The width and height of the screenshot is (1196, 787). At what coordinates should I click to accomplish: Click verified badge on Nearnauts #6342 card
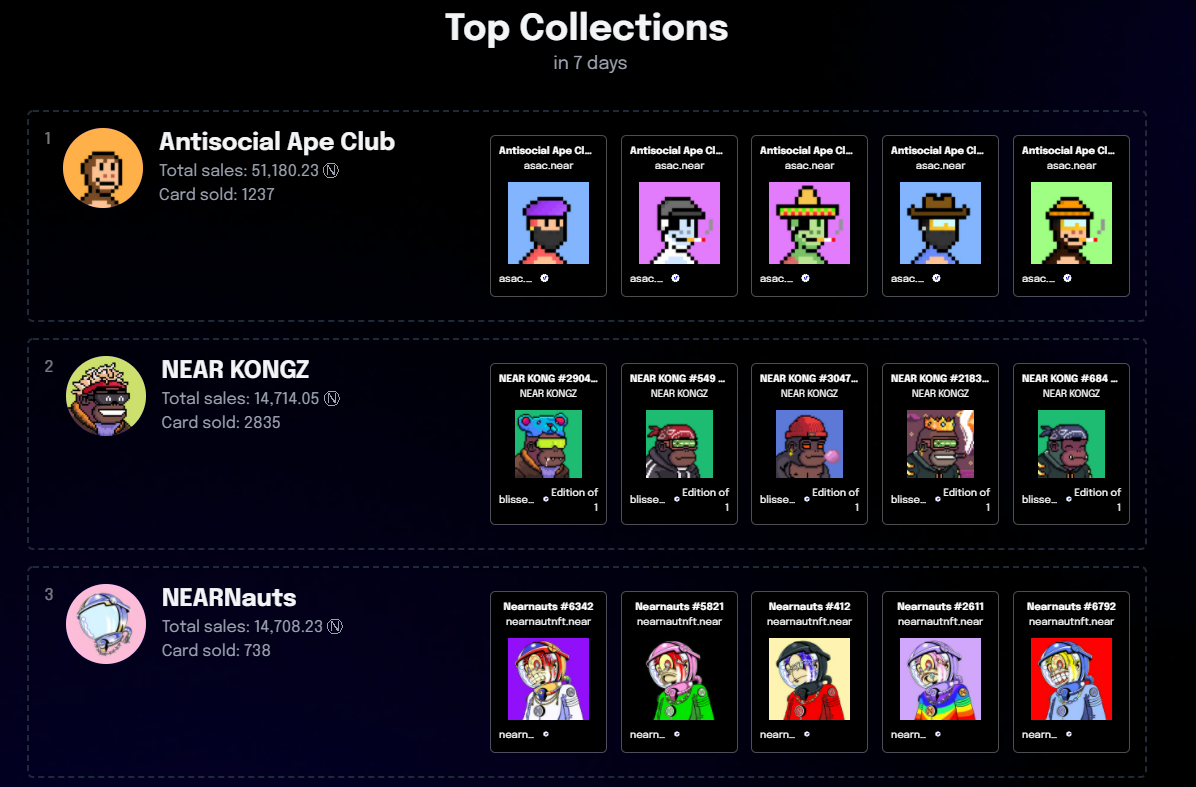[546, 734]
